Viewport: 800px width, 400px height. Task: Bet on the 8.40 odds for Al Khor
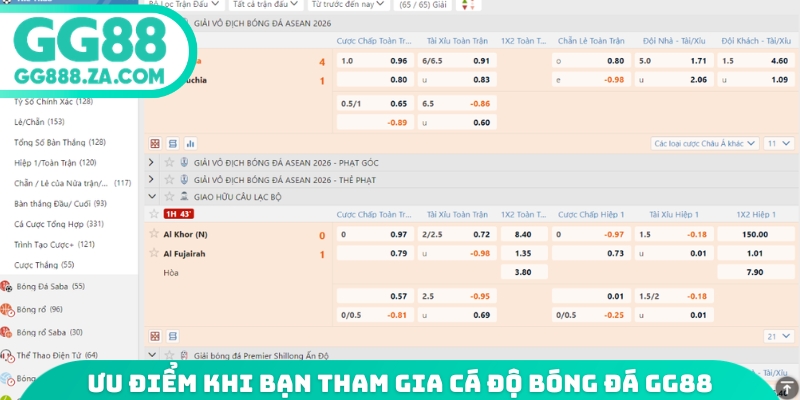(524, 234)
